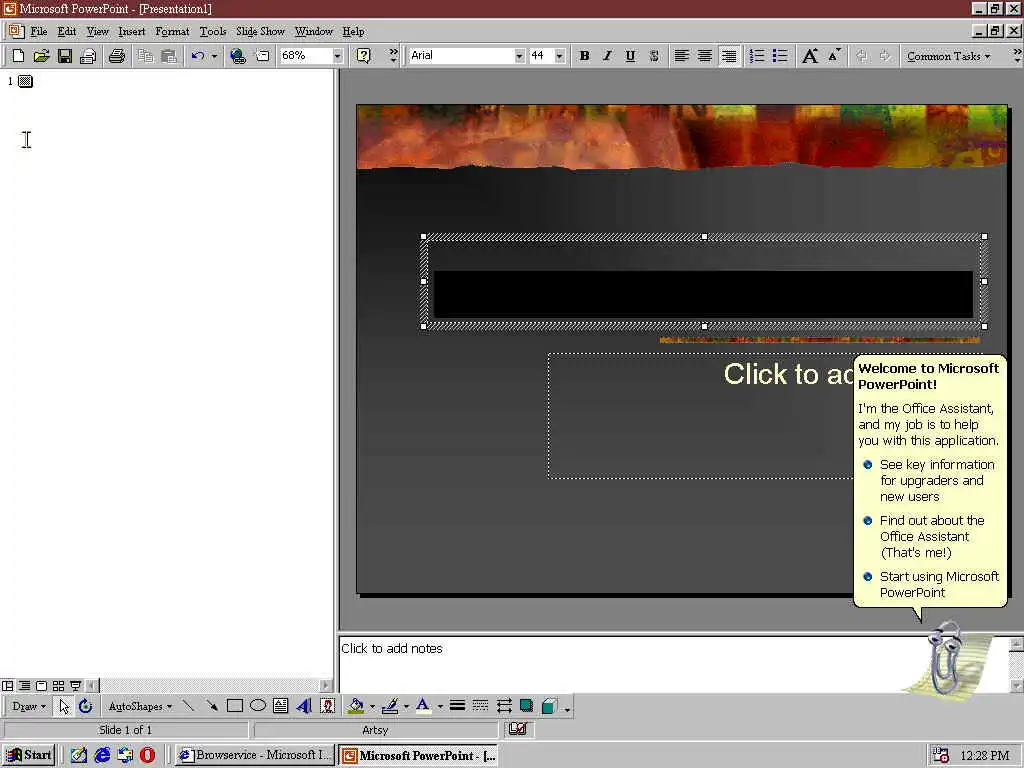
Task: Open the Zoom 68% dropdown
Action: [x=338, y=56]
